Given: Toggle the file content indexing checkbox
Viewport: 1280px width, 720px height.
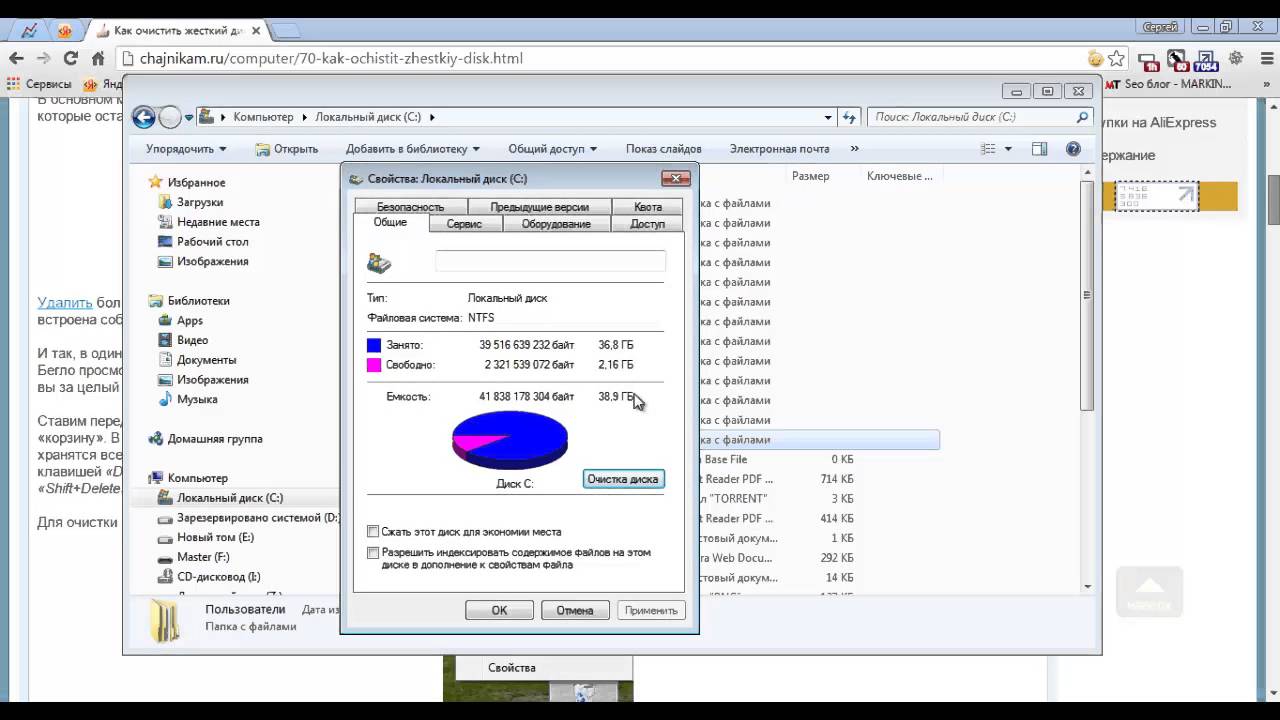Looking at the screenshot, I should 373,552.
